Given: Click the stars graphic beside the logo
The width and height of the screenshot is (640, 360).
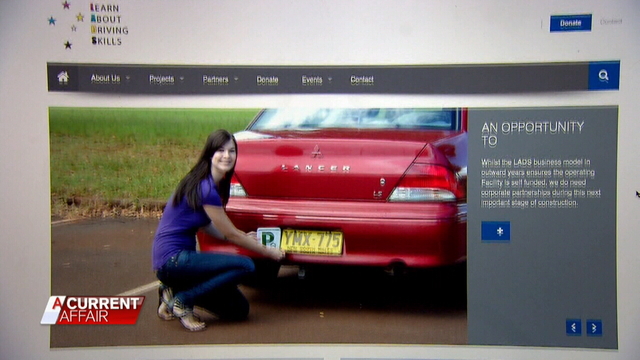Looking at the screenshot, I should click(66, 24).
